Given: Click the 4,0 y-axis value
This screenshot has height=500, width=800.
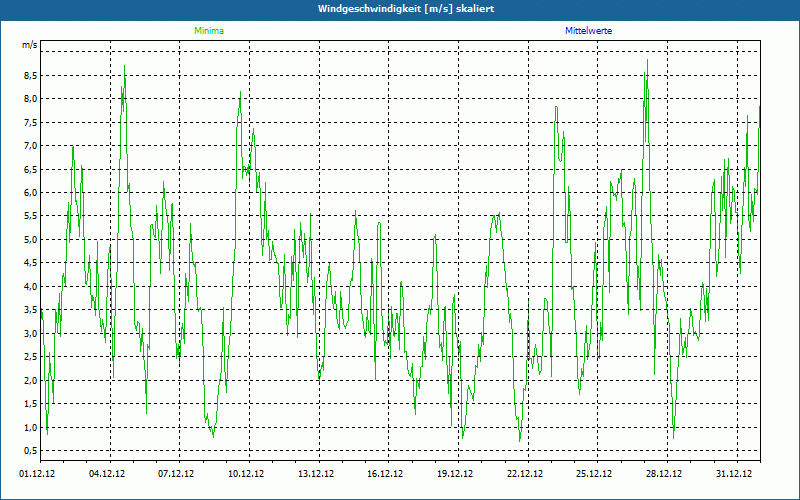Looking at the screenshot, I should pos(31,287).
